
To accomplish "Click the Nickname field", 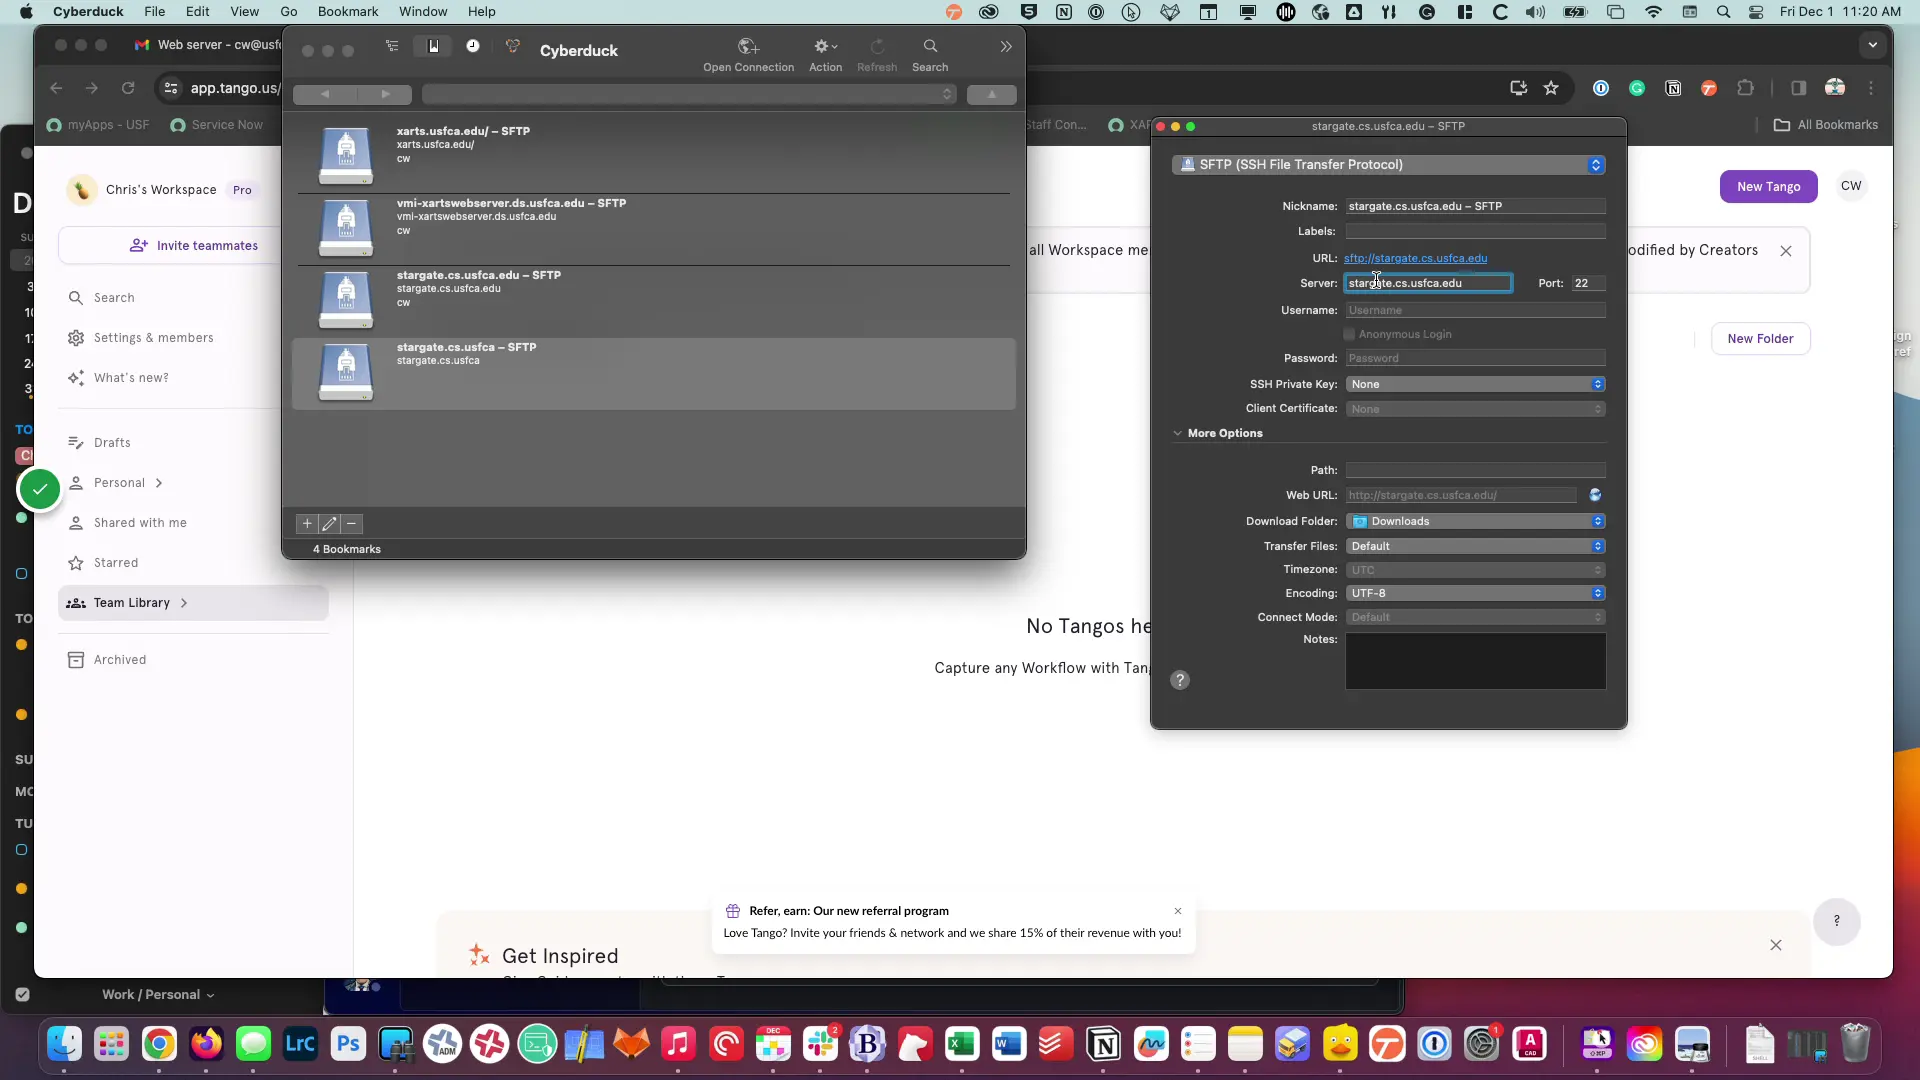I will tap(1475, 206).
